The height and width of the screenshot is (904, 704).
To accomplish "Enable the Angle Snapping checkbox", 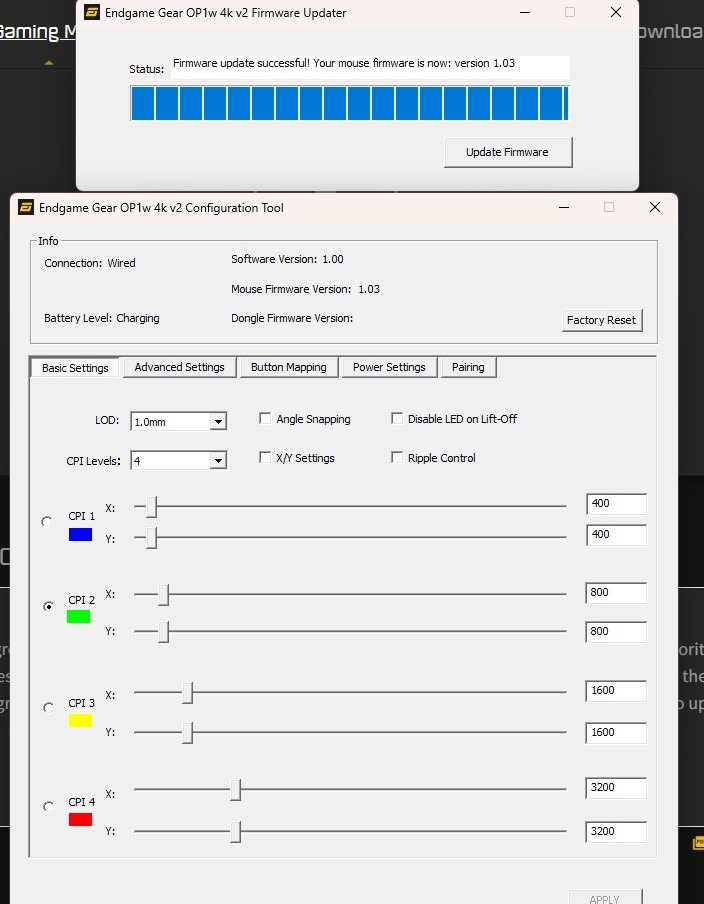I will click(265, 419).
